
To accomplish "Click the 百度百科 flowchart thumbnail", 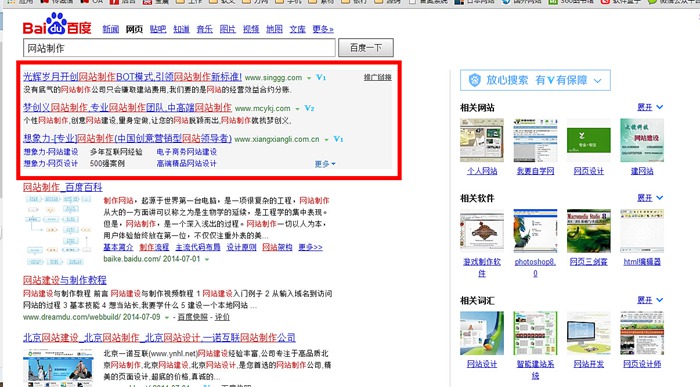I will coord(58,230).
